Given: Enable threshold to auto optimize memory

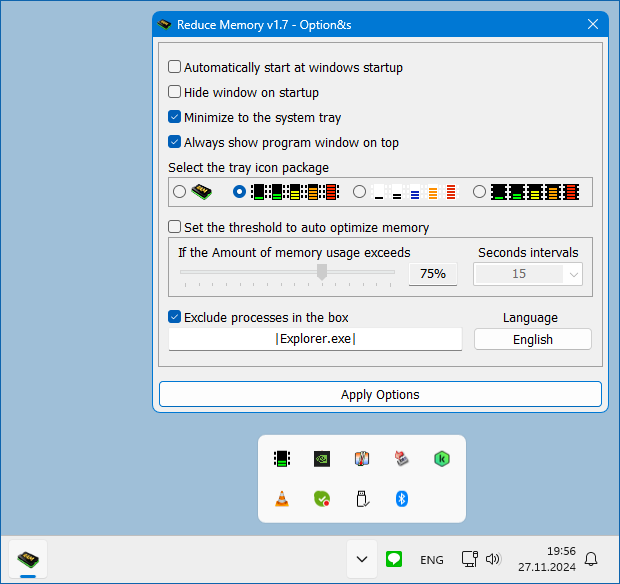Looking at the screenshot, I should pyautogui.click(x=175, y=228).
